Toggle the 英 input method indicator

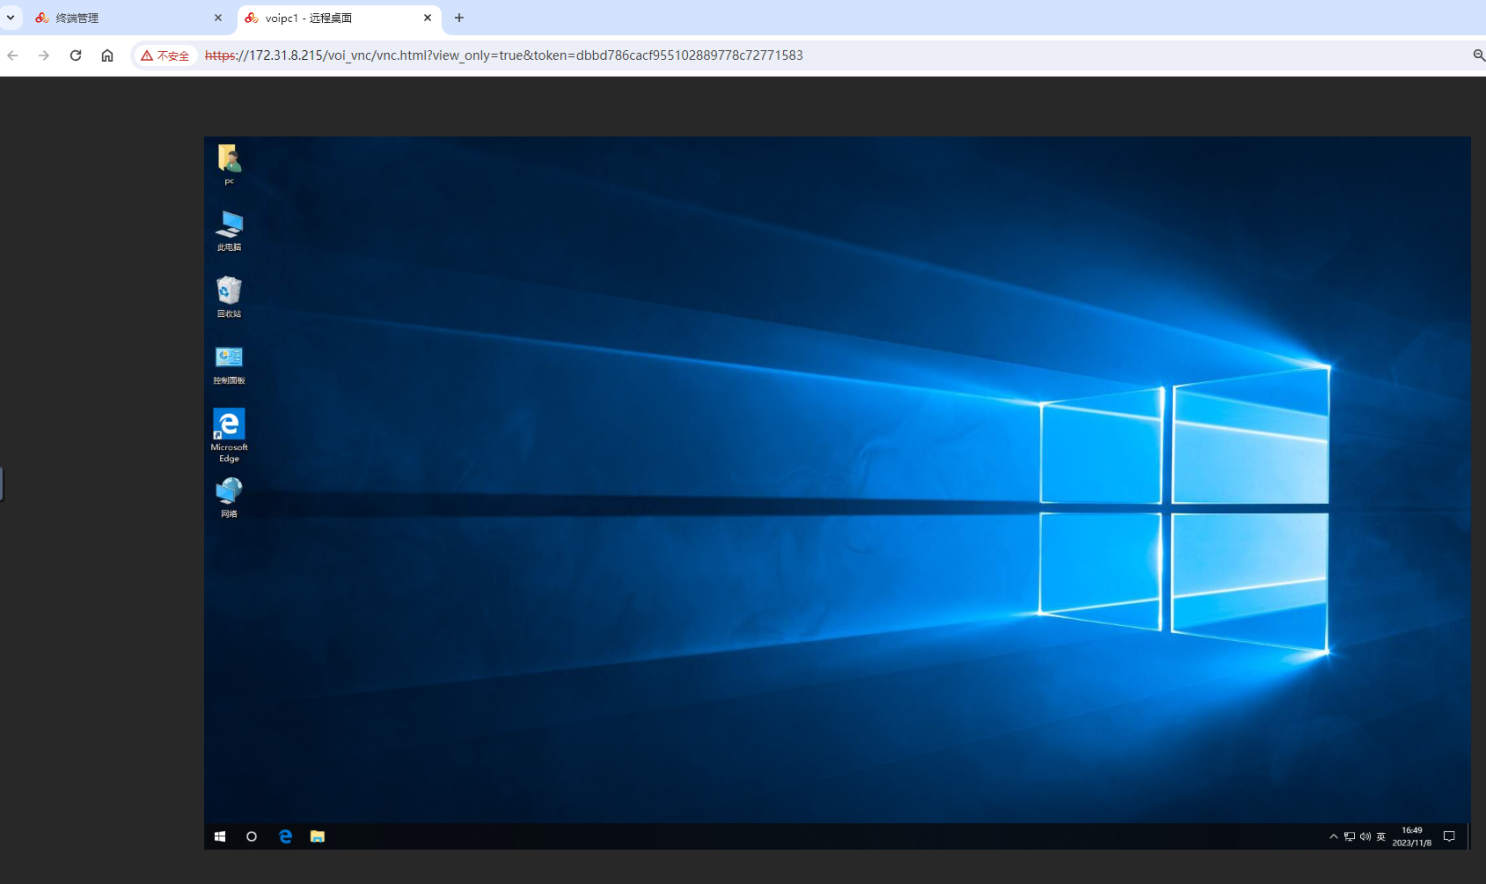tap(1381, 837)
